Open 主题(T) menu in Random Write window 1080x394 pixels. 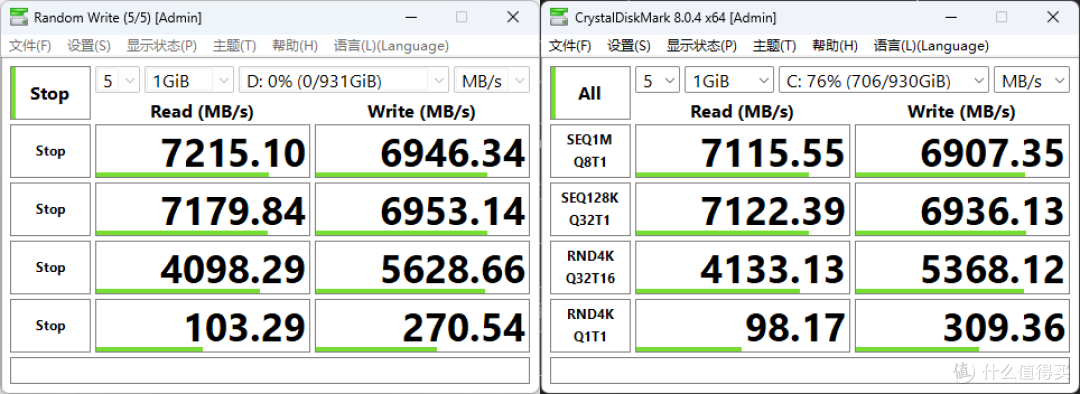tap(234, 45)
